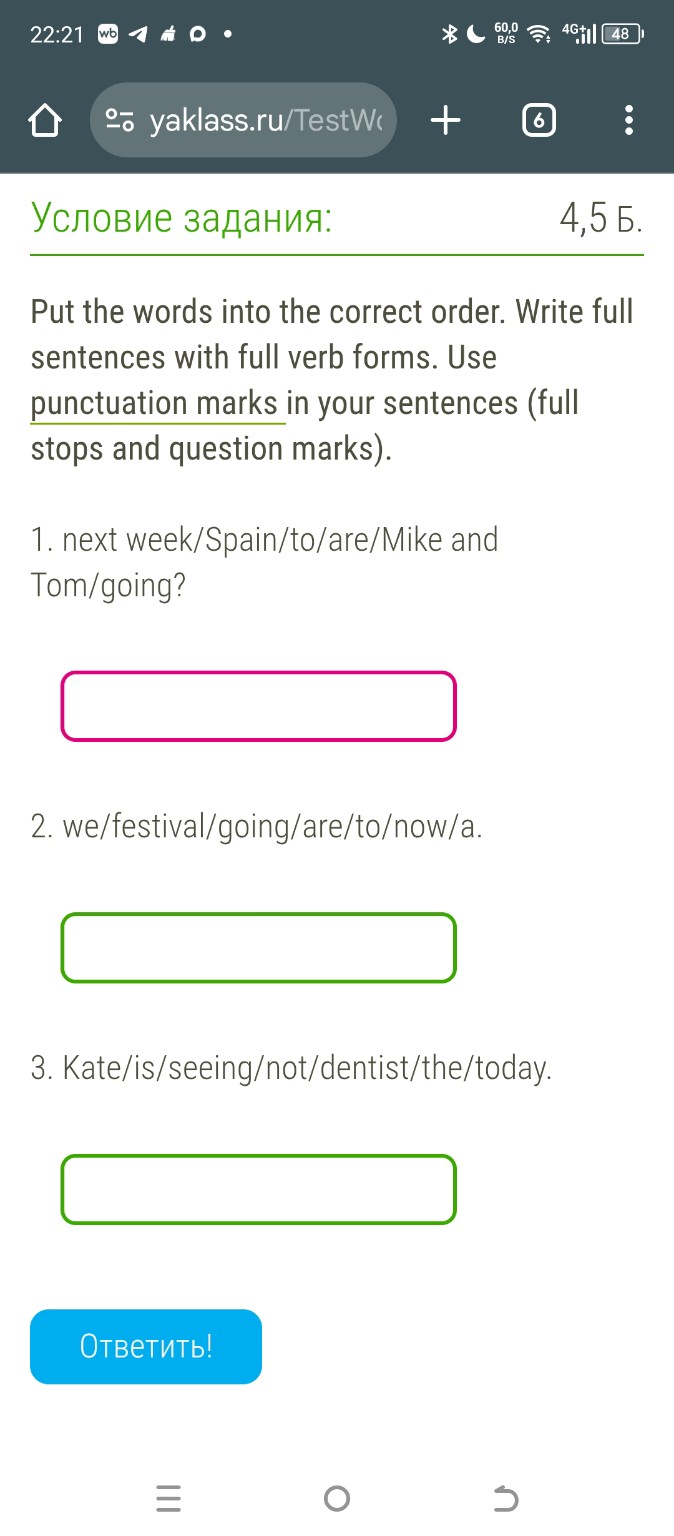Focus the answer field for sentence 3
The image size is (674, 1536).
258,1189
